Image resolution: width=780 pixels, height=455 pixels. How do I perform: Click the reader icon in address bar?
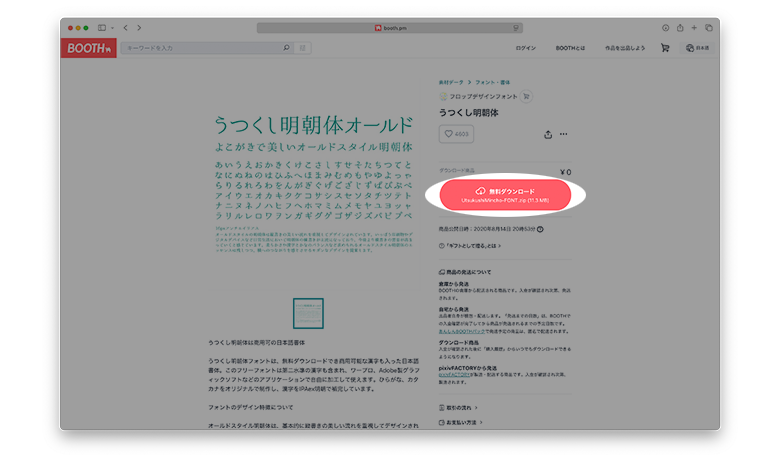point(516,28)
